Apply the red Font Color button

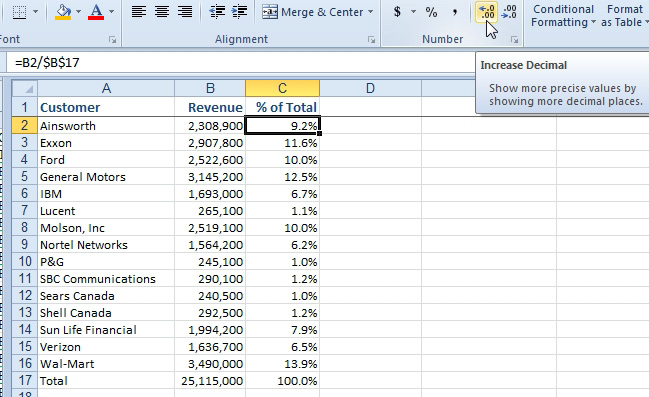tap(96, 12)
